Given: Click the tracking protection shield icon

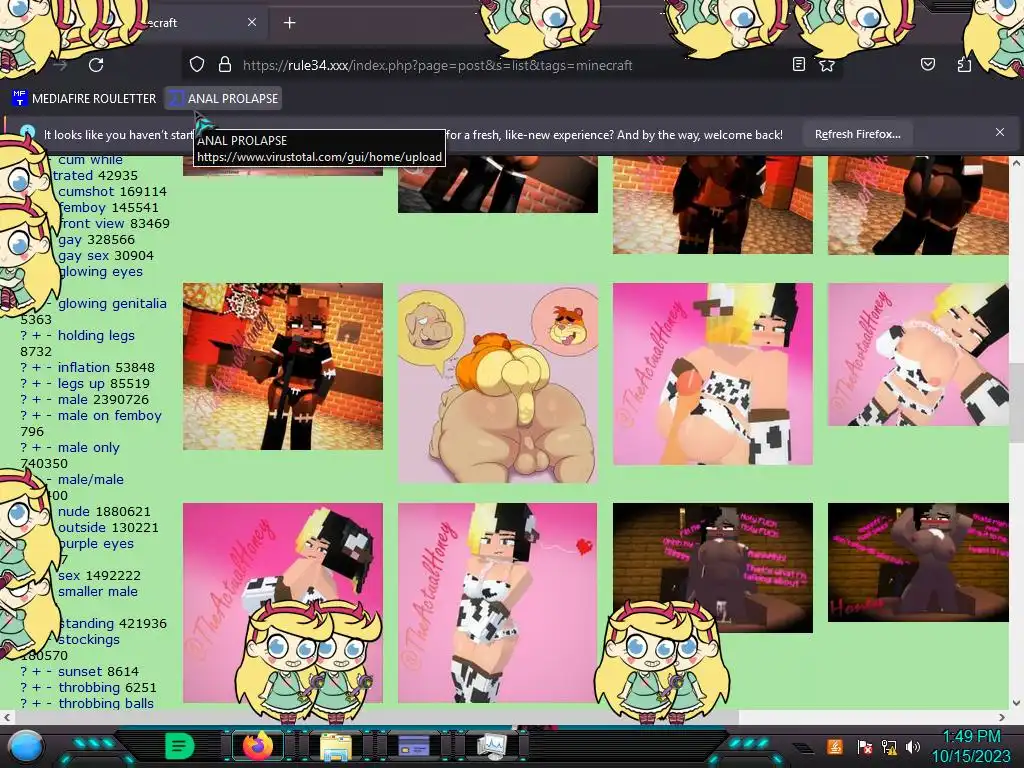Looking at the screenshot, I should click(197, 65).
